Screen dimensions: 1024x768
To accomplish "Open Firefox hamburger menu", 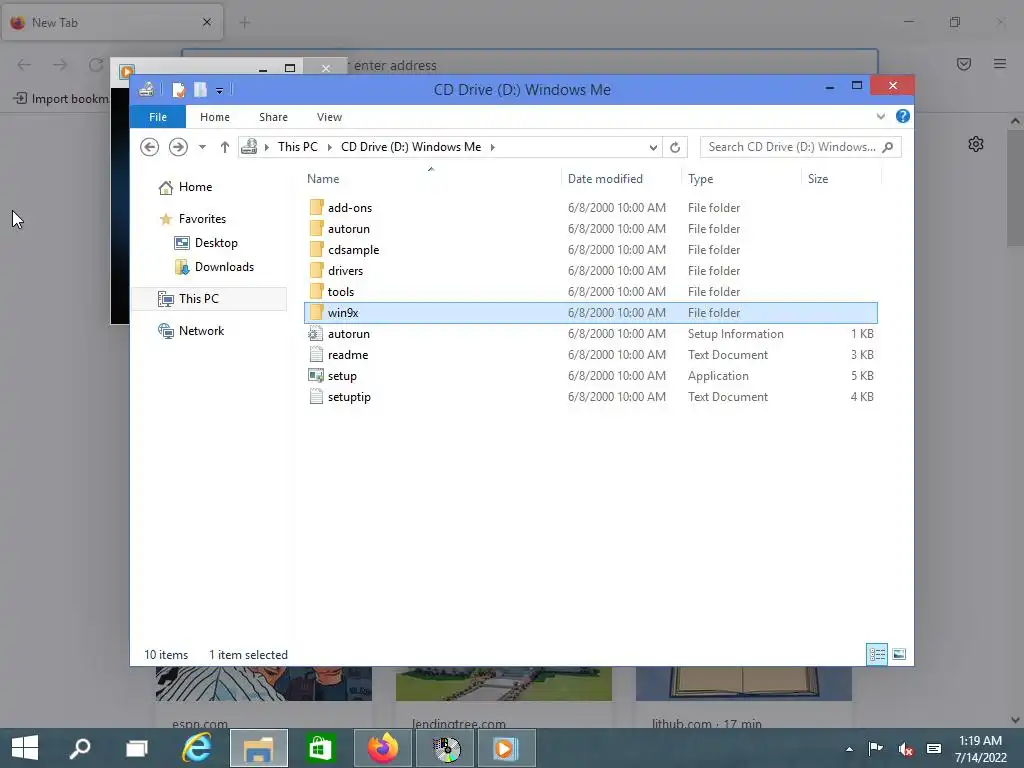I will (x=1000, y=64).
